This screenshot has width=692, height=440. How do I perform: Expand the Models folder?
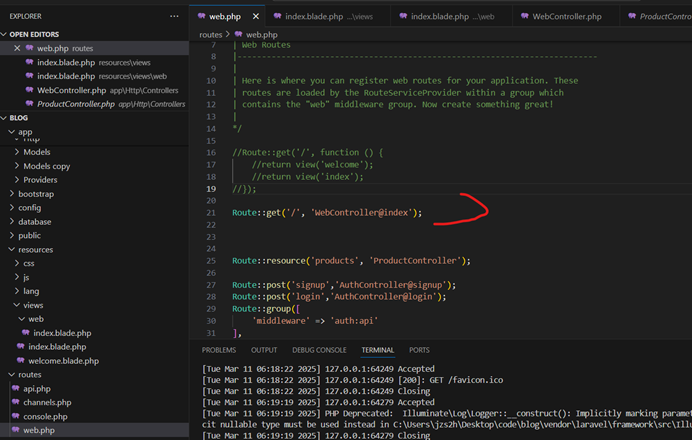click(x=17, y=152)
